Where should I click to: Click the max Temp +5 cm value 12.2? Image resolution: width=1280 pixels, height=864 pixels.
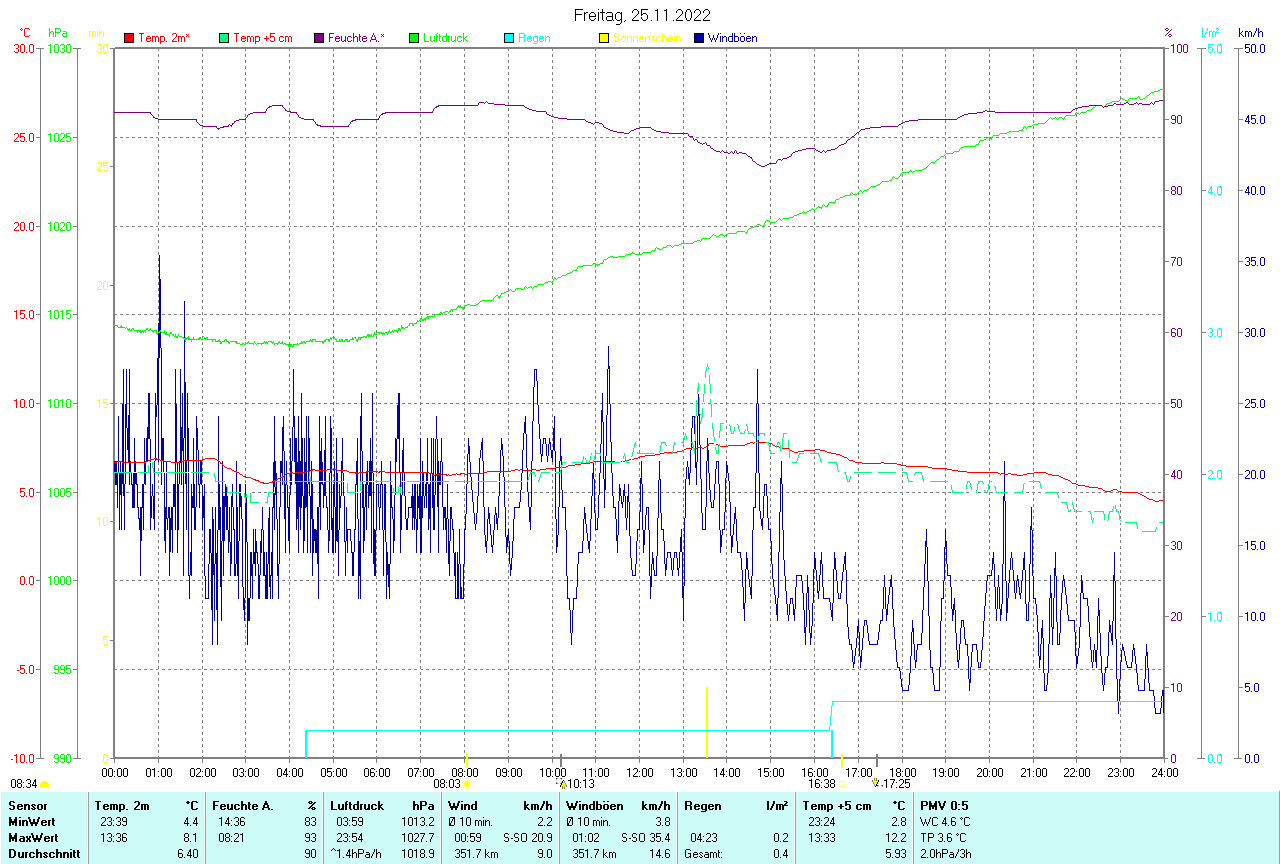[x=895, y=838]
